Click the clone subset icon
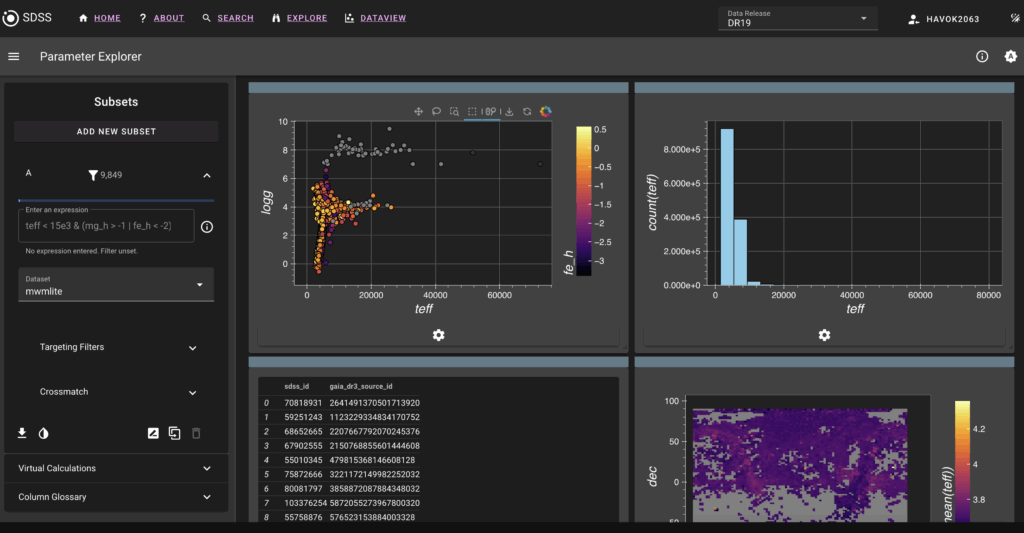Image resolution: width=1024 pixels, height=533 pixels. [x=174, y=433]
